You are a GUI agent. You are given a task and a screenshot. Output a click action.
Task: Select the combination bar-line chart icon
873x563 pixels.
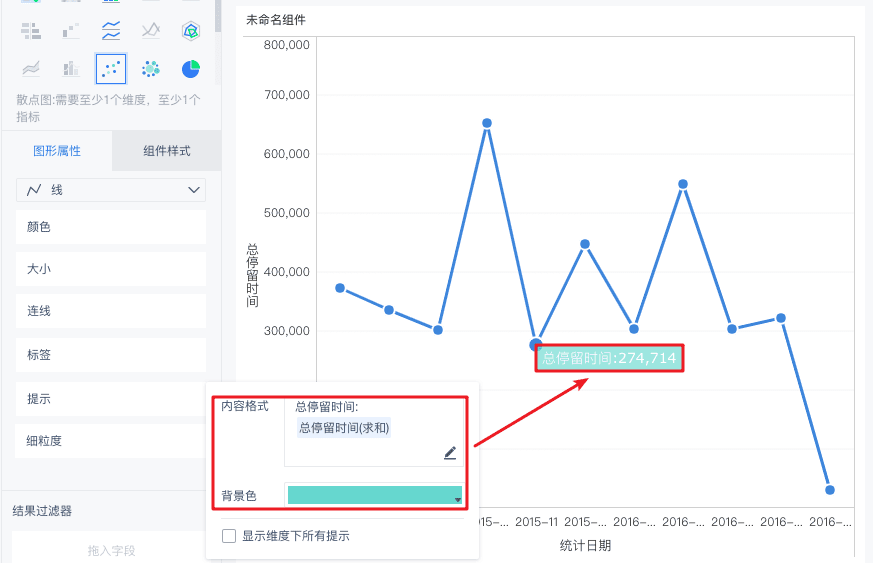(71, 69)
